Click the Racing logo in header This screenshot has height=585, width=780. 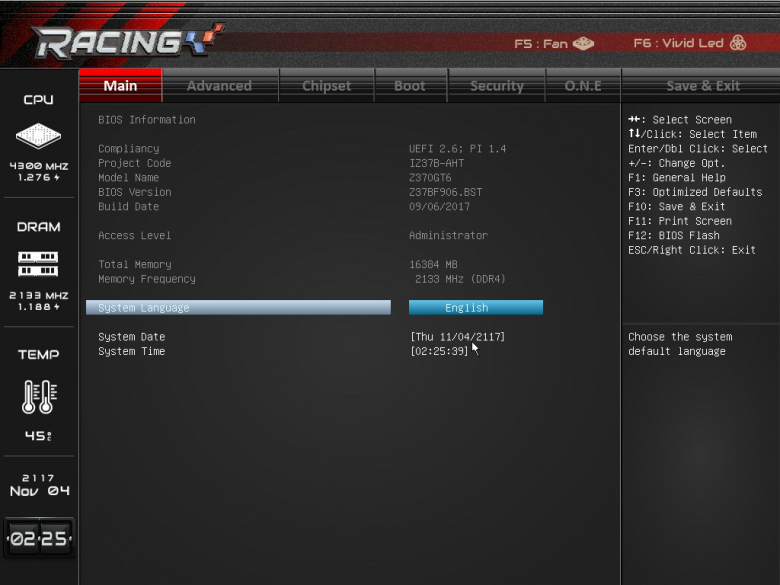click(127, 41)
